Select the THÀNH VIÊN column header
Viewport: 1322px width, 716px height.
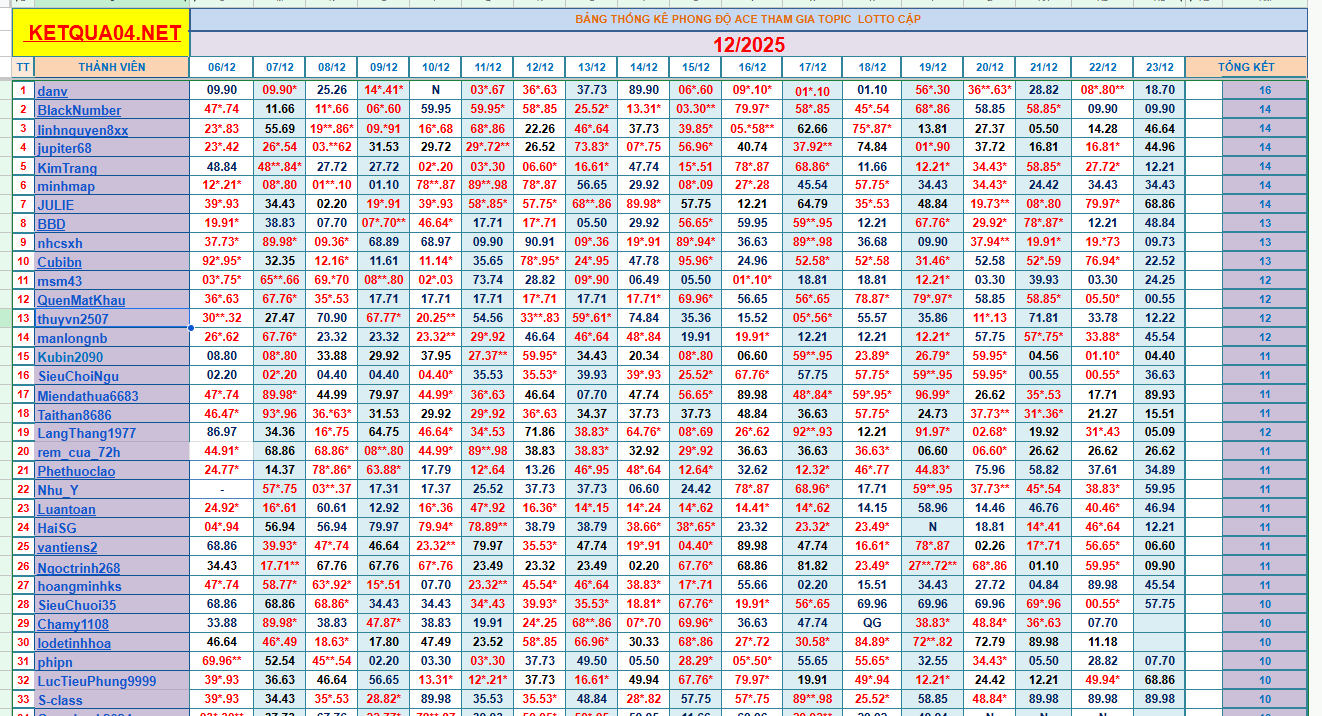pos(112,67)
